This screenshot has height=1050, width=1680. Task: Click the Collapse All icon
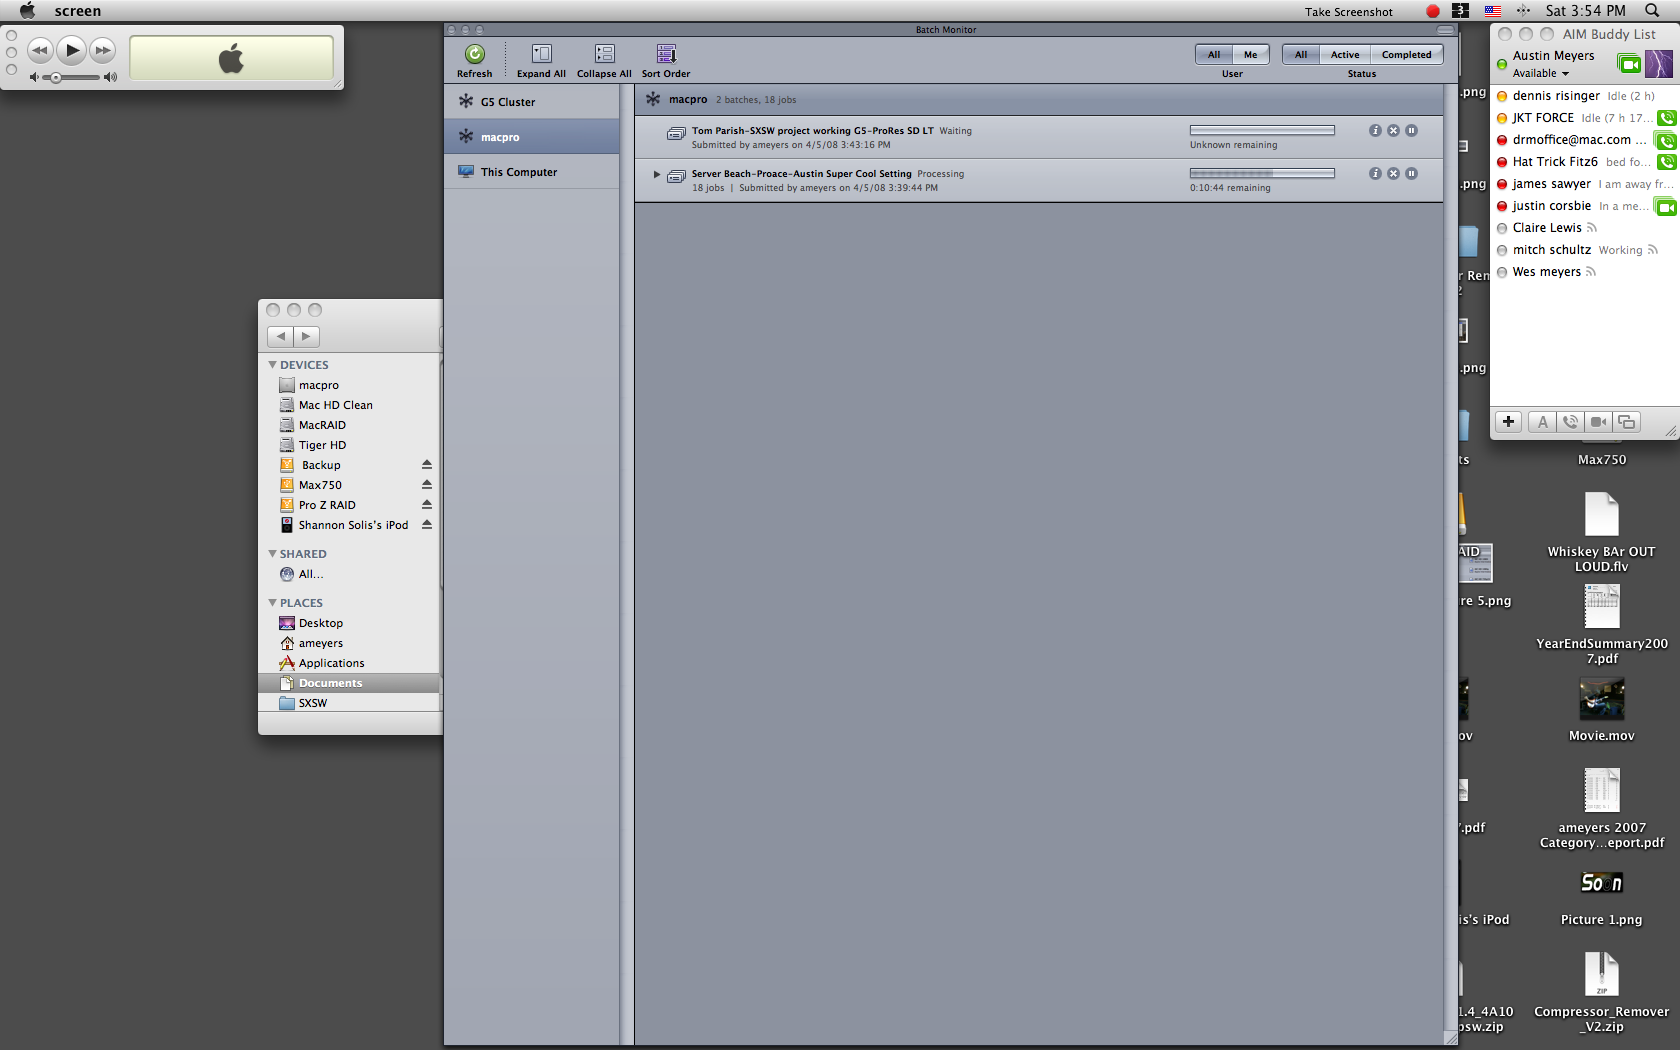(604, 55)
